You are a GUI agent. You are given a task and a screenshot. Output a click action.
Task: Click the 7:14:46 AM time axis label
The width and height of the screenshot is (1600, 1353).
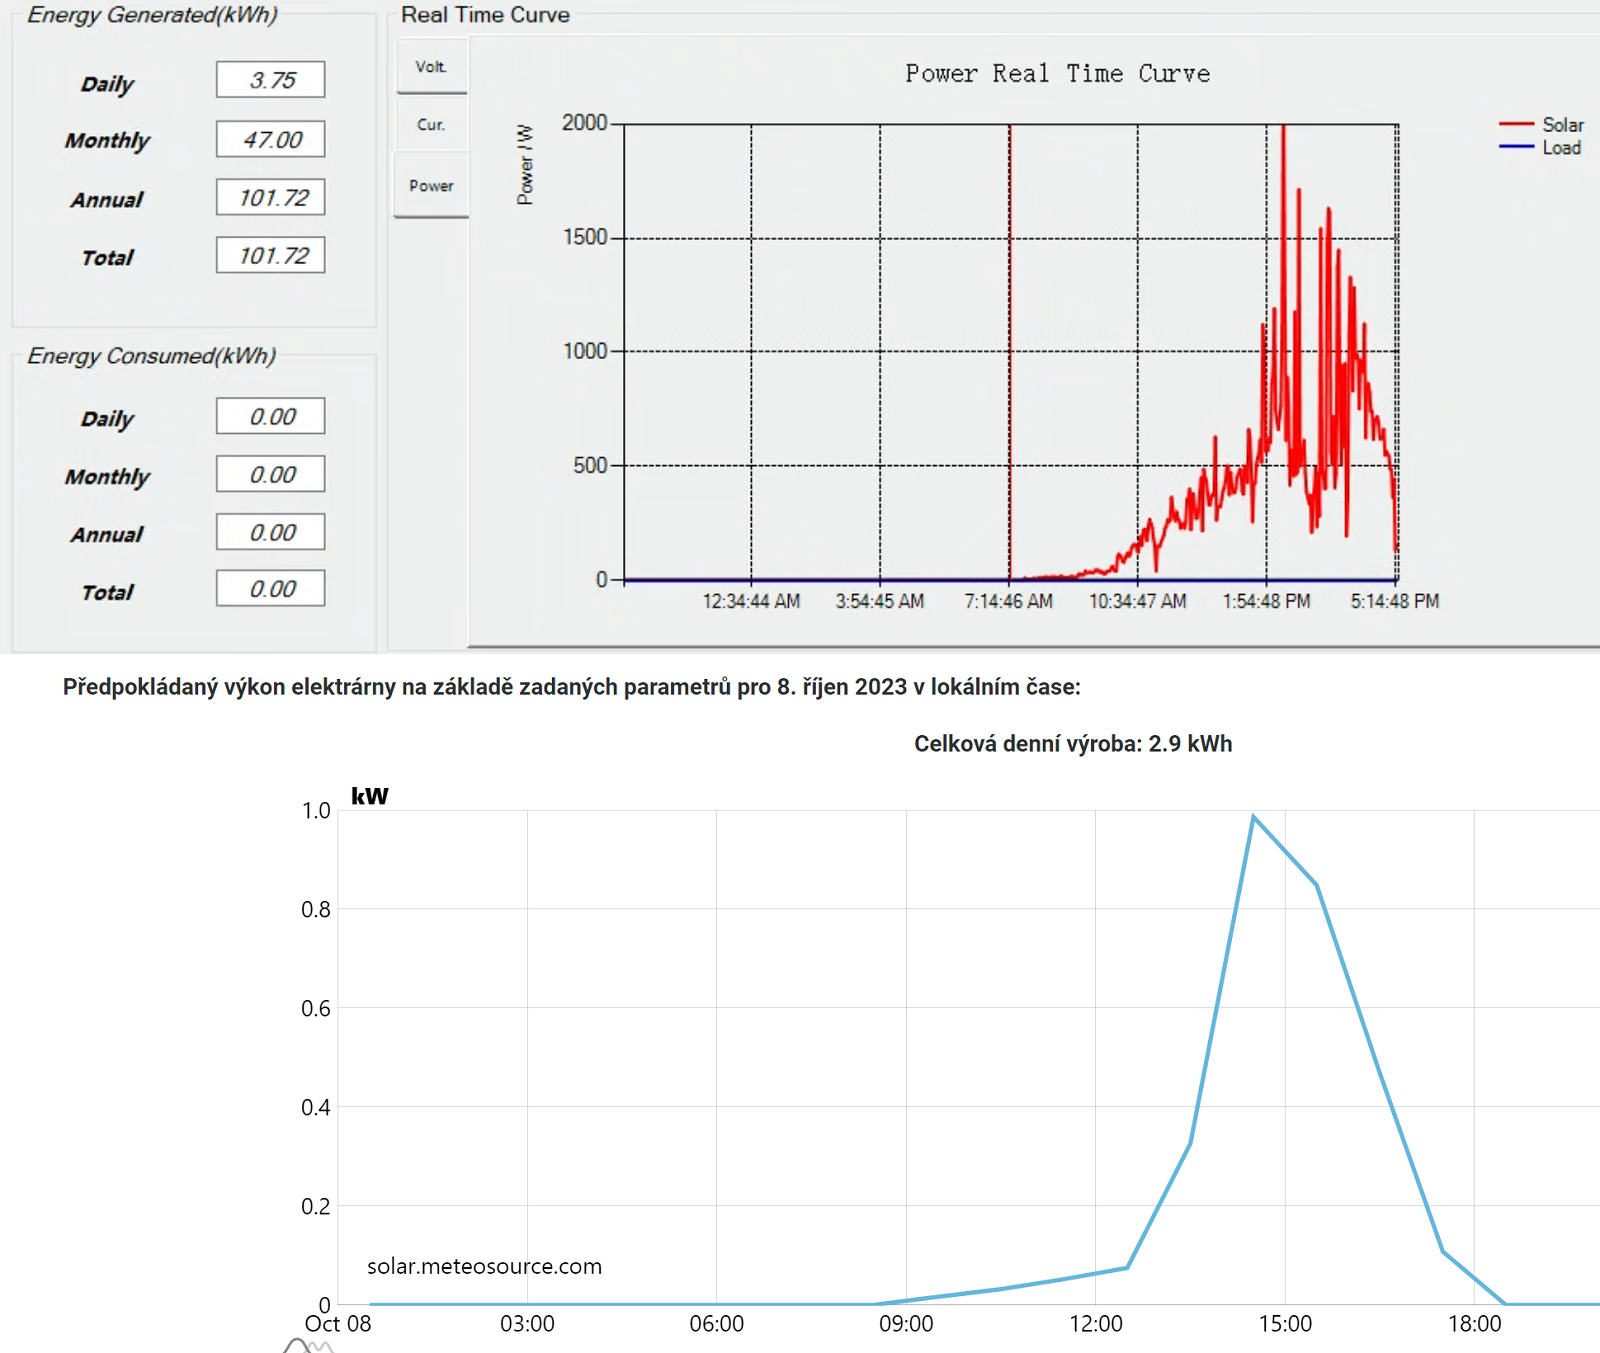pyautogui.click(x=1008, y=601)
